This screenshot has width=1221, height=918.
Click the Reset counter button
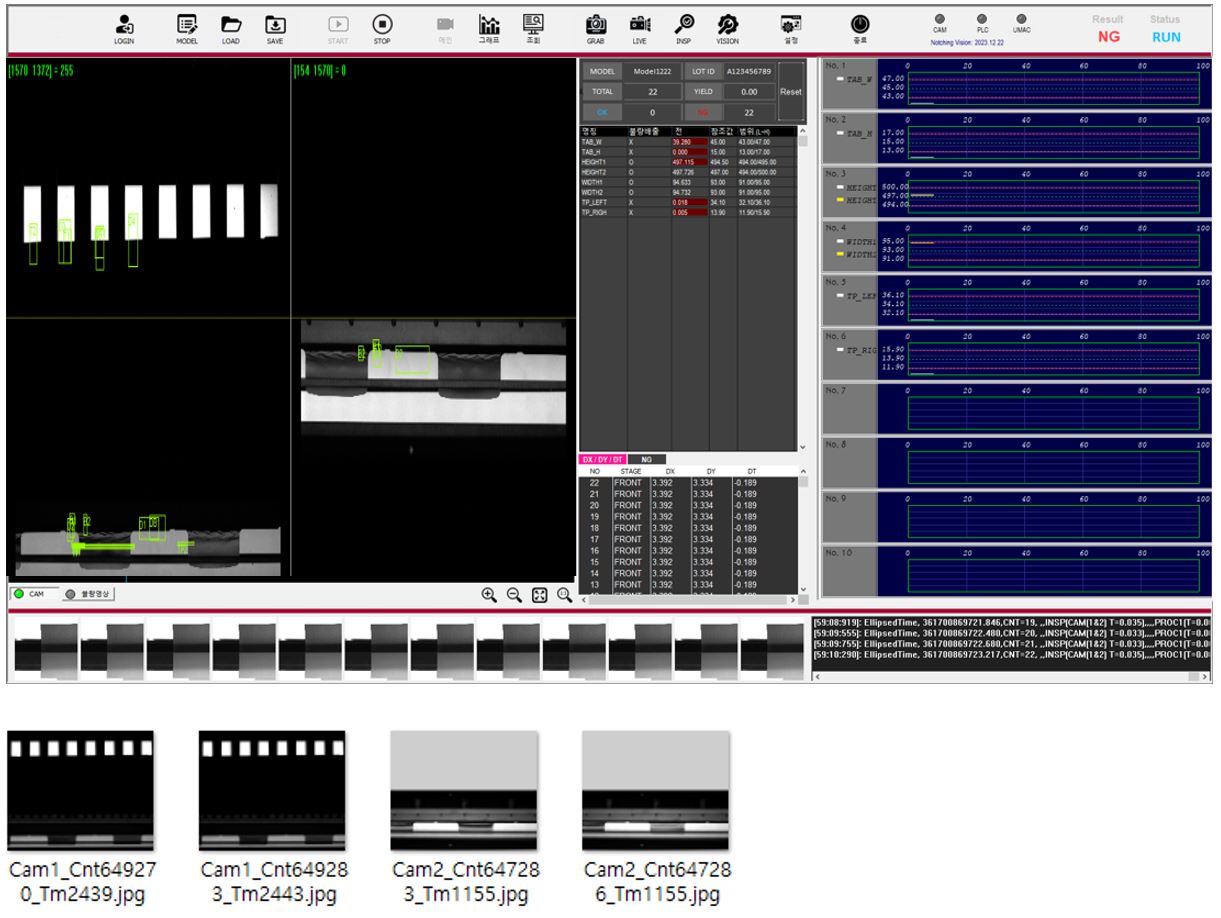coord(790,91)
